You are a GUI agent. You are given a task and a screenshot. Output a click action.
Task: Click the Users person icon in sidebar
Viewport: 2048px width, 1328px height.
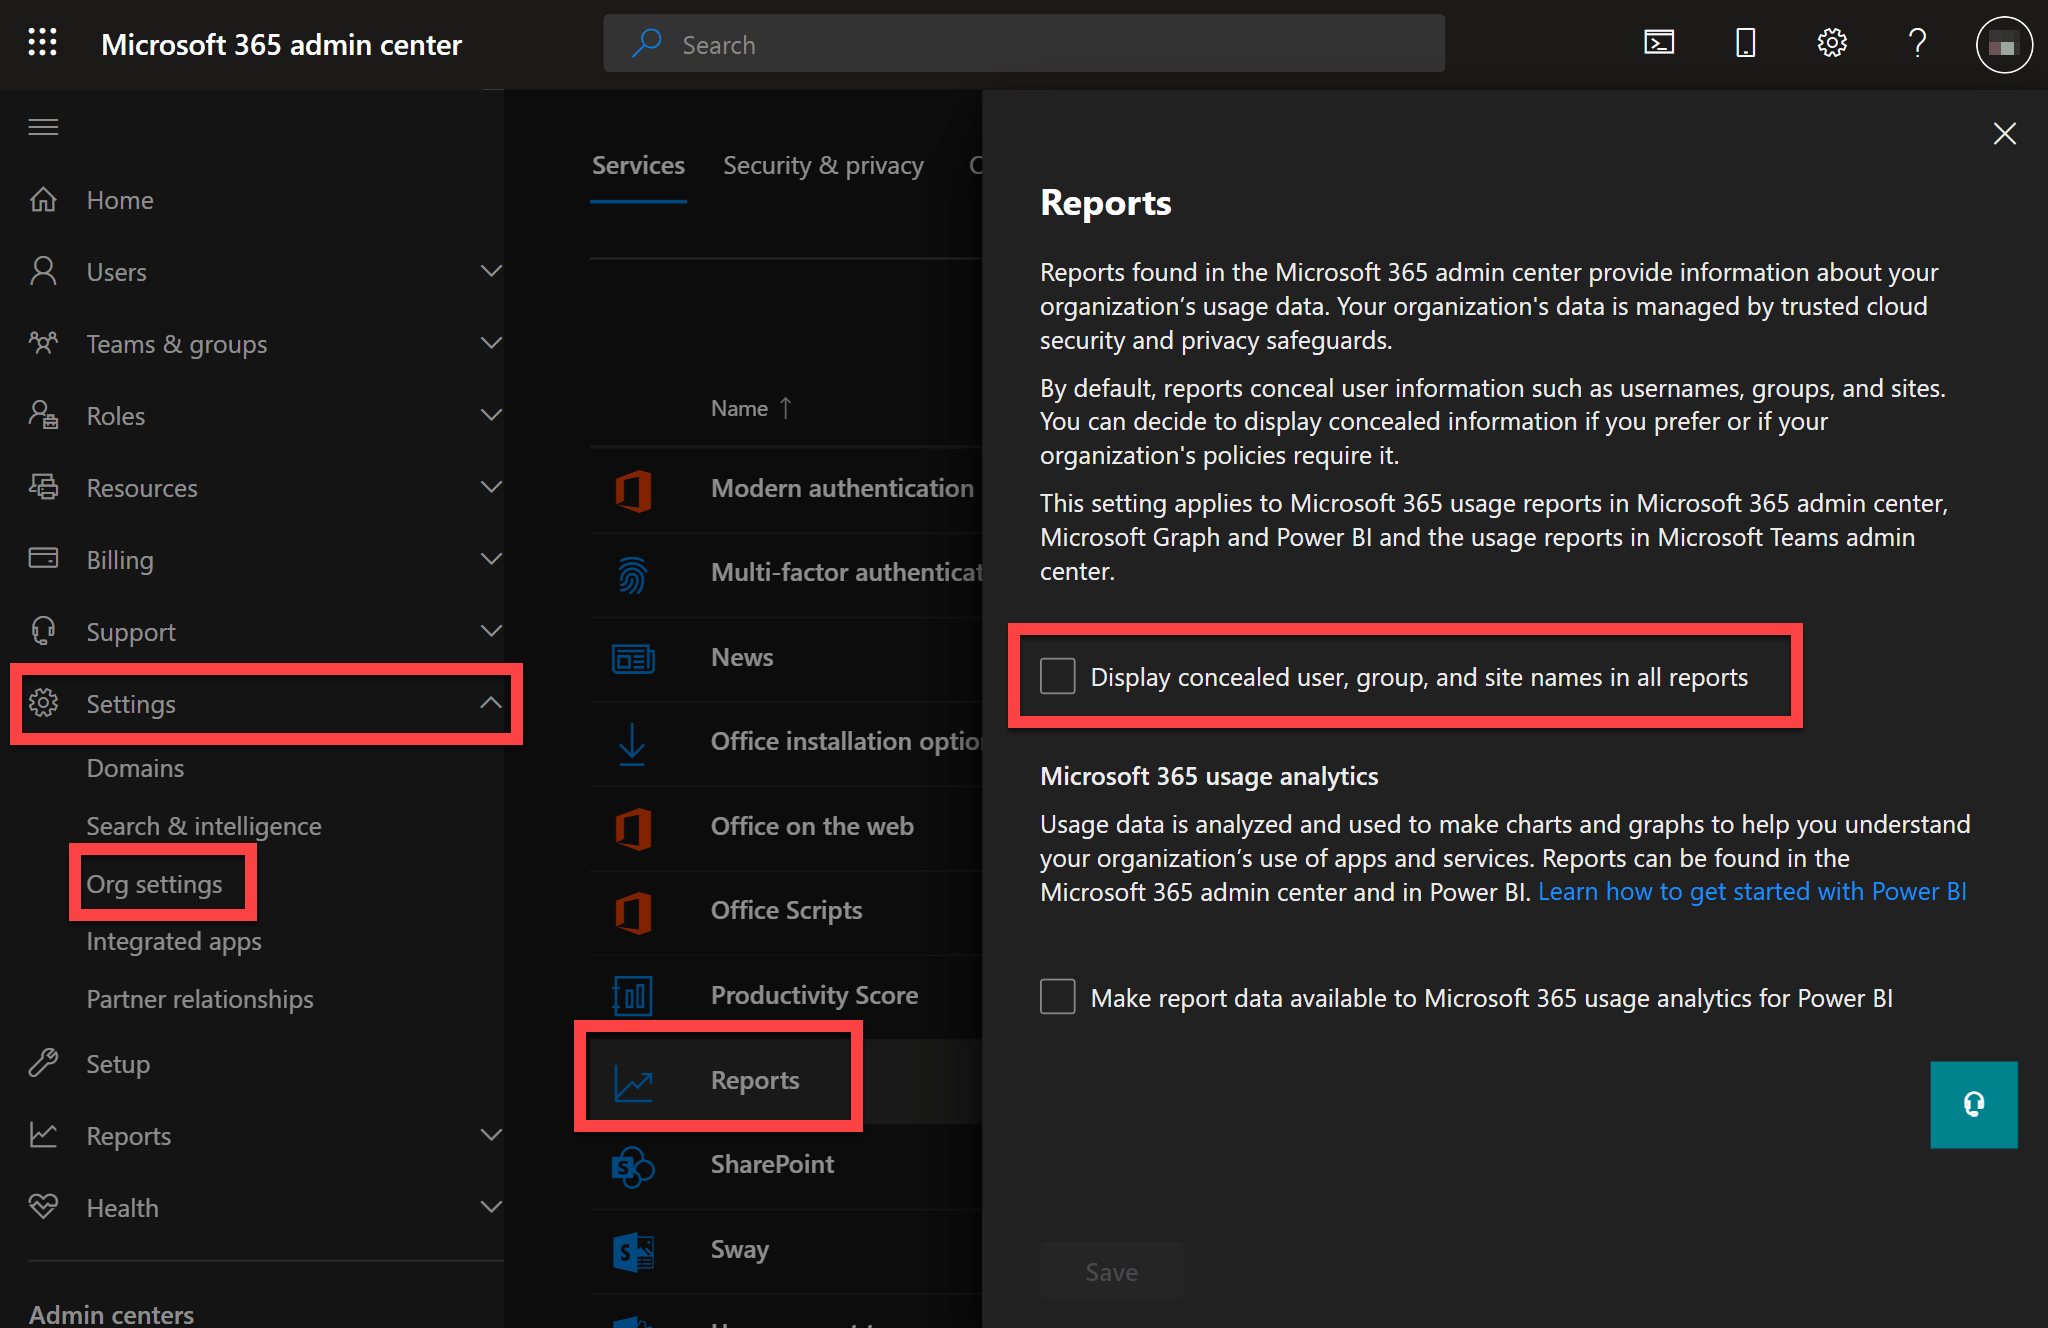[x=43, y=271]
